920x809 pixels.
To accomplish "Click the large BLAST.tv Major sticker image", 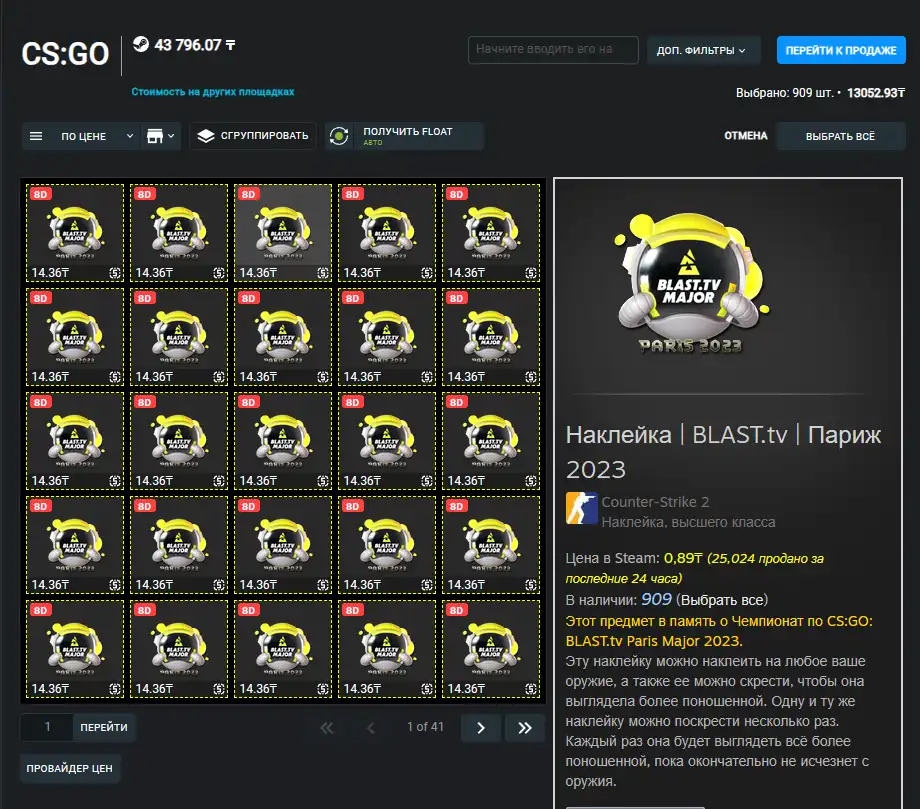I will pyautogui.click(x=691, y=283).
